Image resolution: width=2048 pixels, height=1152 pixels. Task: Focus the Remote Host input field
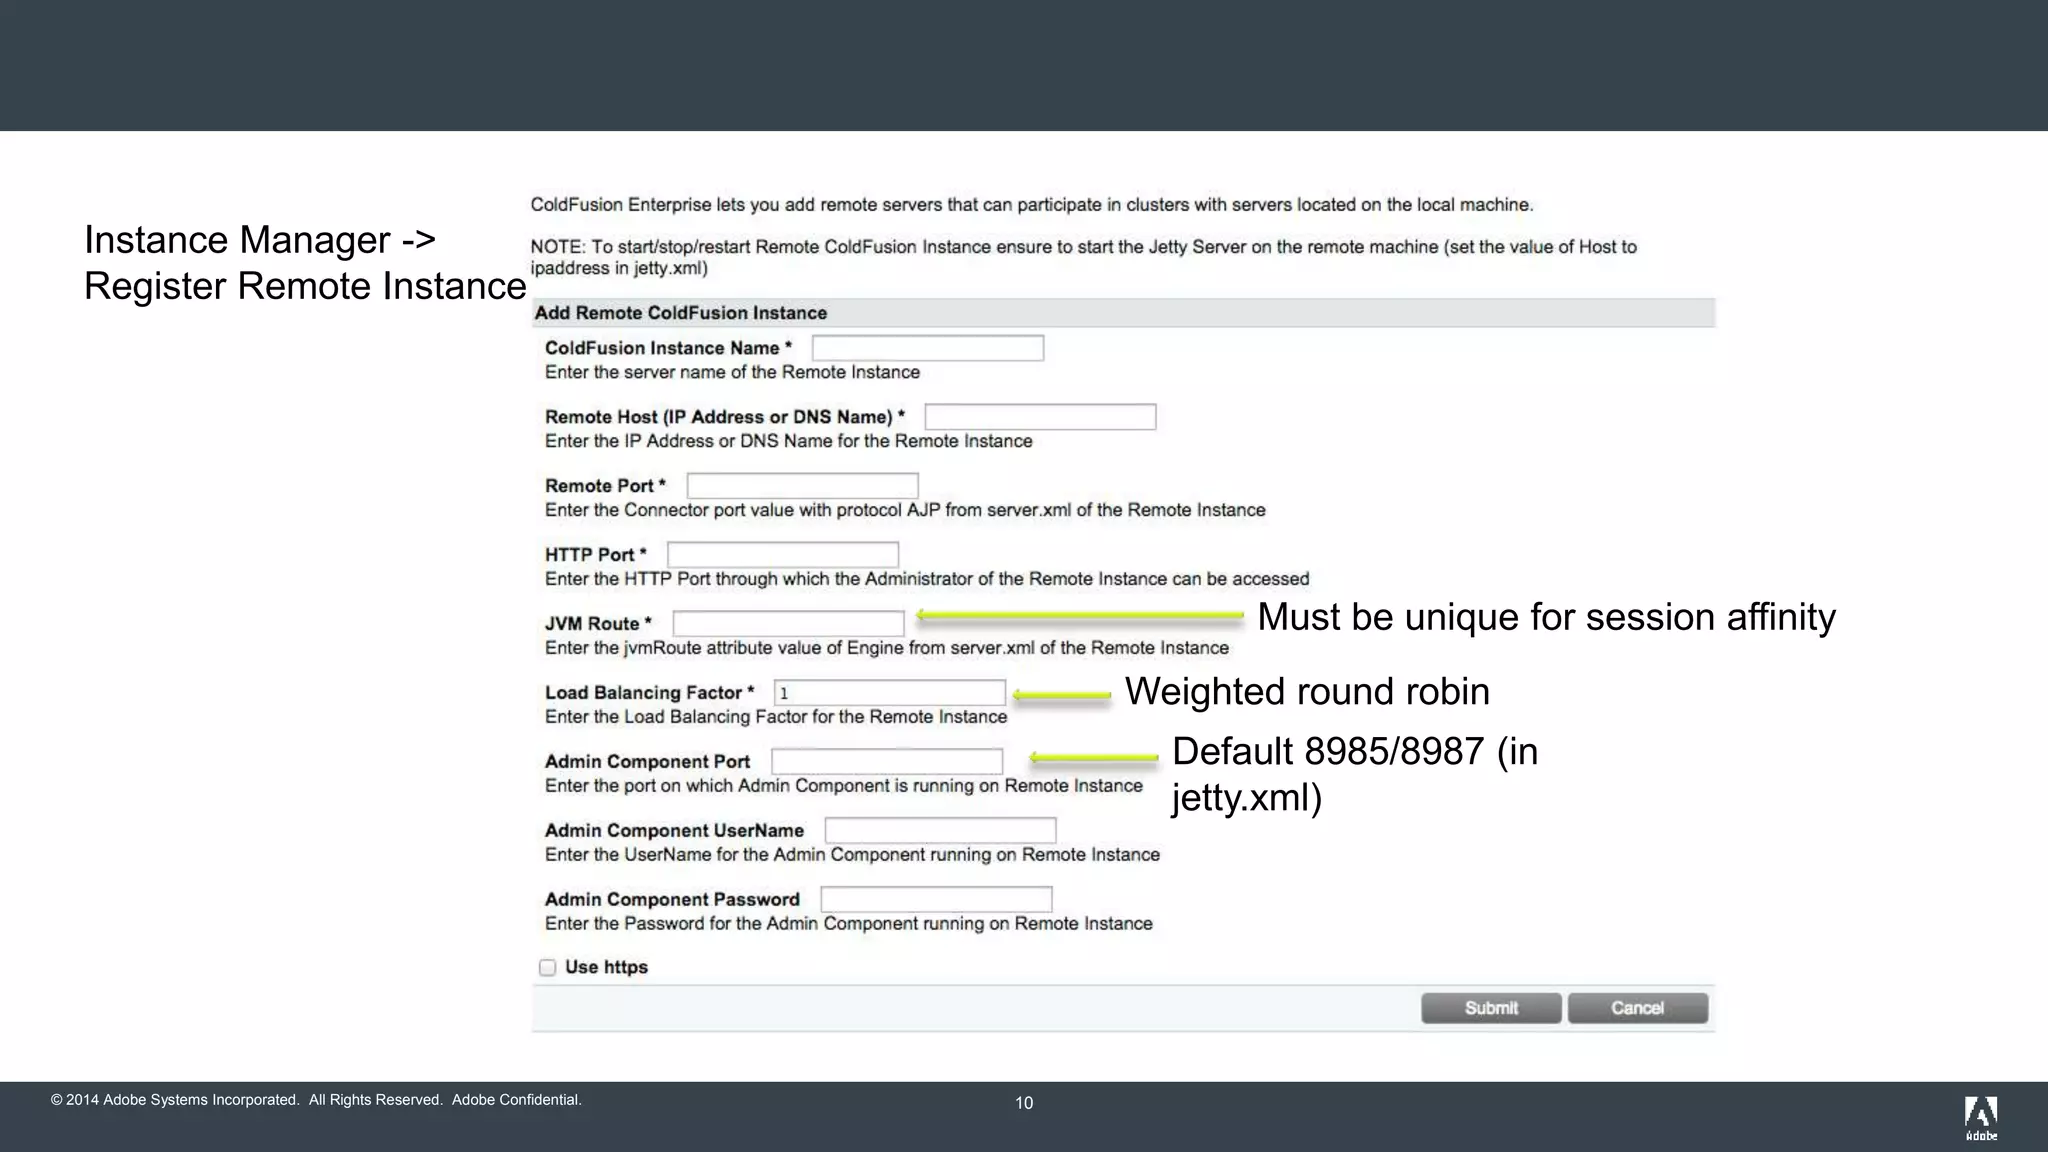coord(1040,417)
